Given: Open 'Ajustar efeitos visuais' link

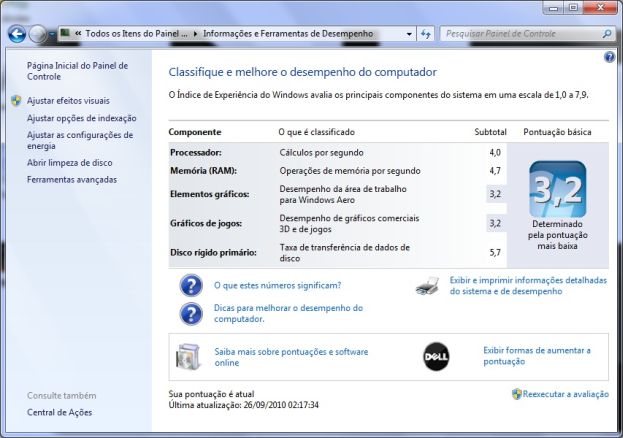Looking at the screenshot, I should [x=68, y=101].
